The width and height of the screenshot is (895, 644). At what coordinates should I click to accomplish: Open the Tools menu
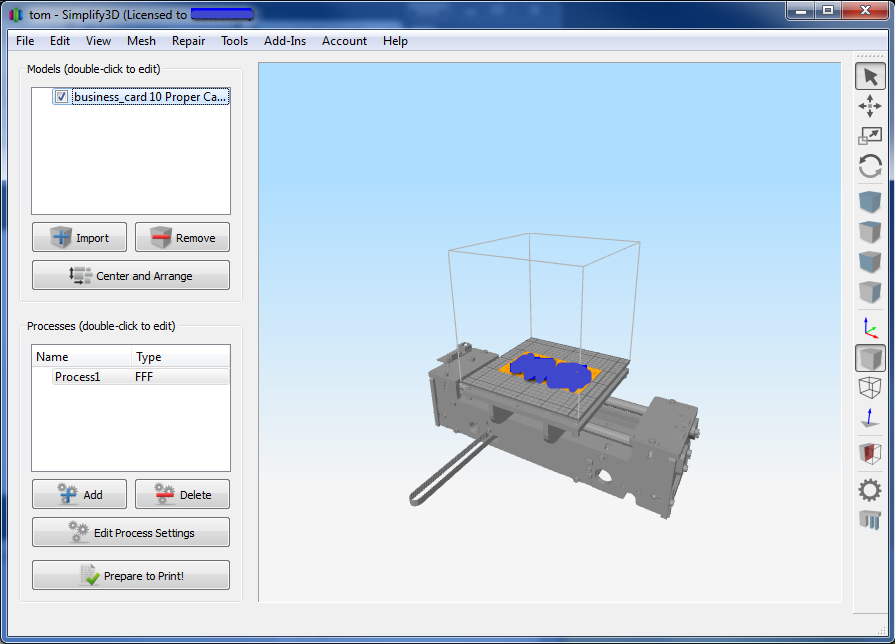[235, 41]
